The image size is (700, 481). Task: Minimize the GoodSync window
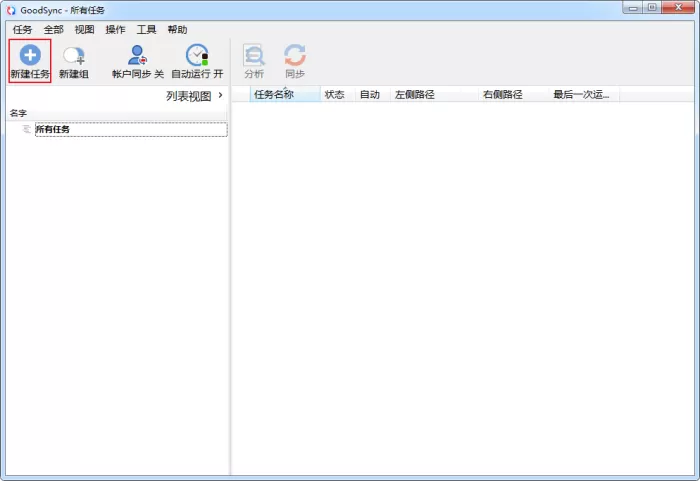(x=633, y=8)
